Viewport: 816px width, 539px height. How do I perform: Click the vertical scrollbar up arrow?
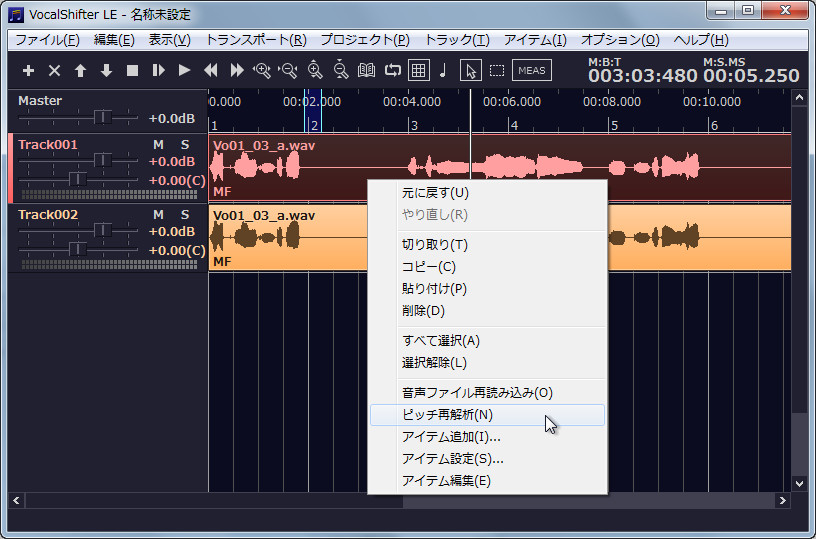click(x=799, y=98)
